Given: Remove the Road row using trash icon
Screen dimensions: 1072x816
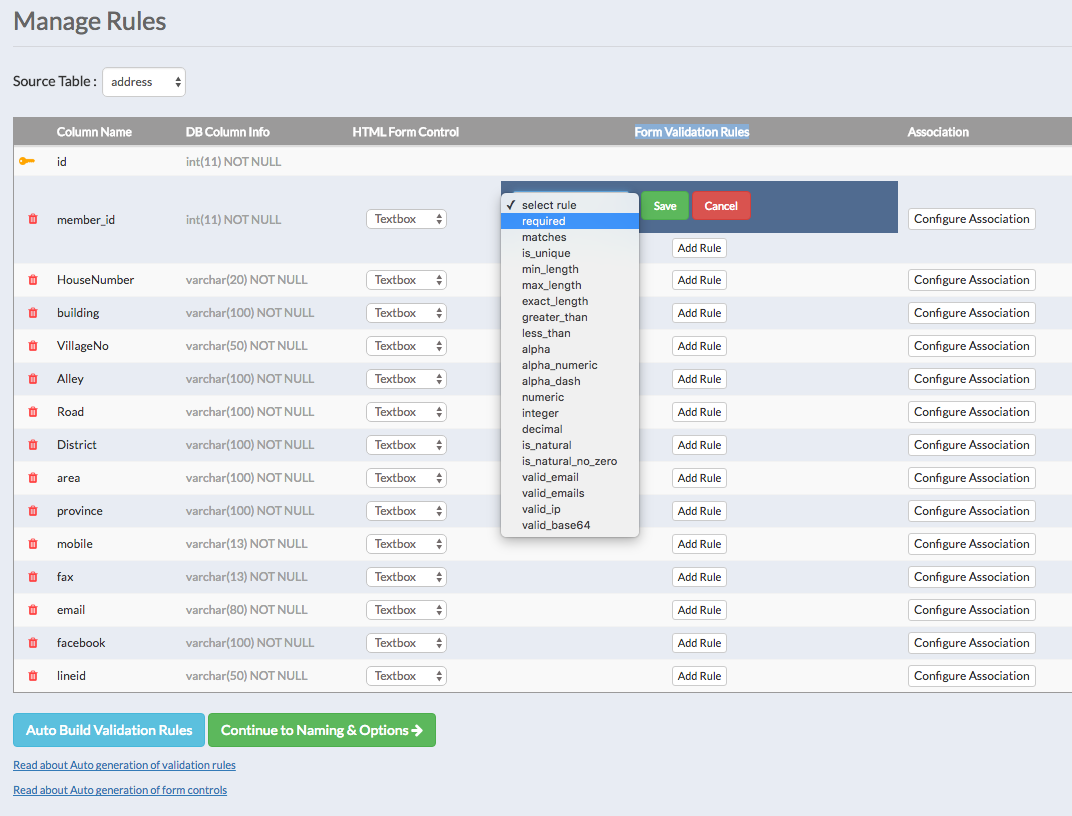Looking at the screenshot, I should (33, 412).
